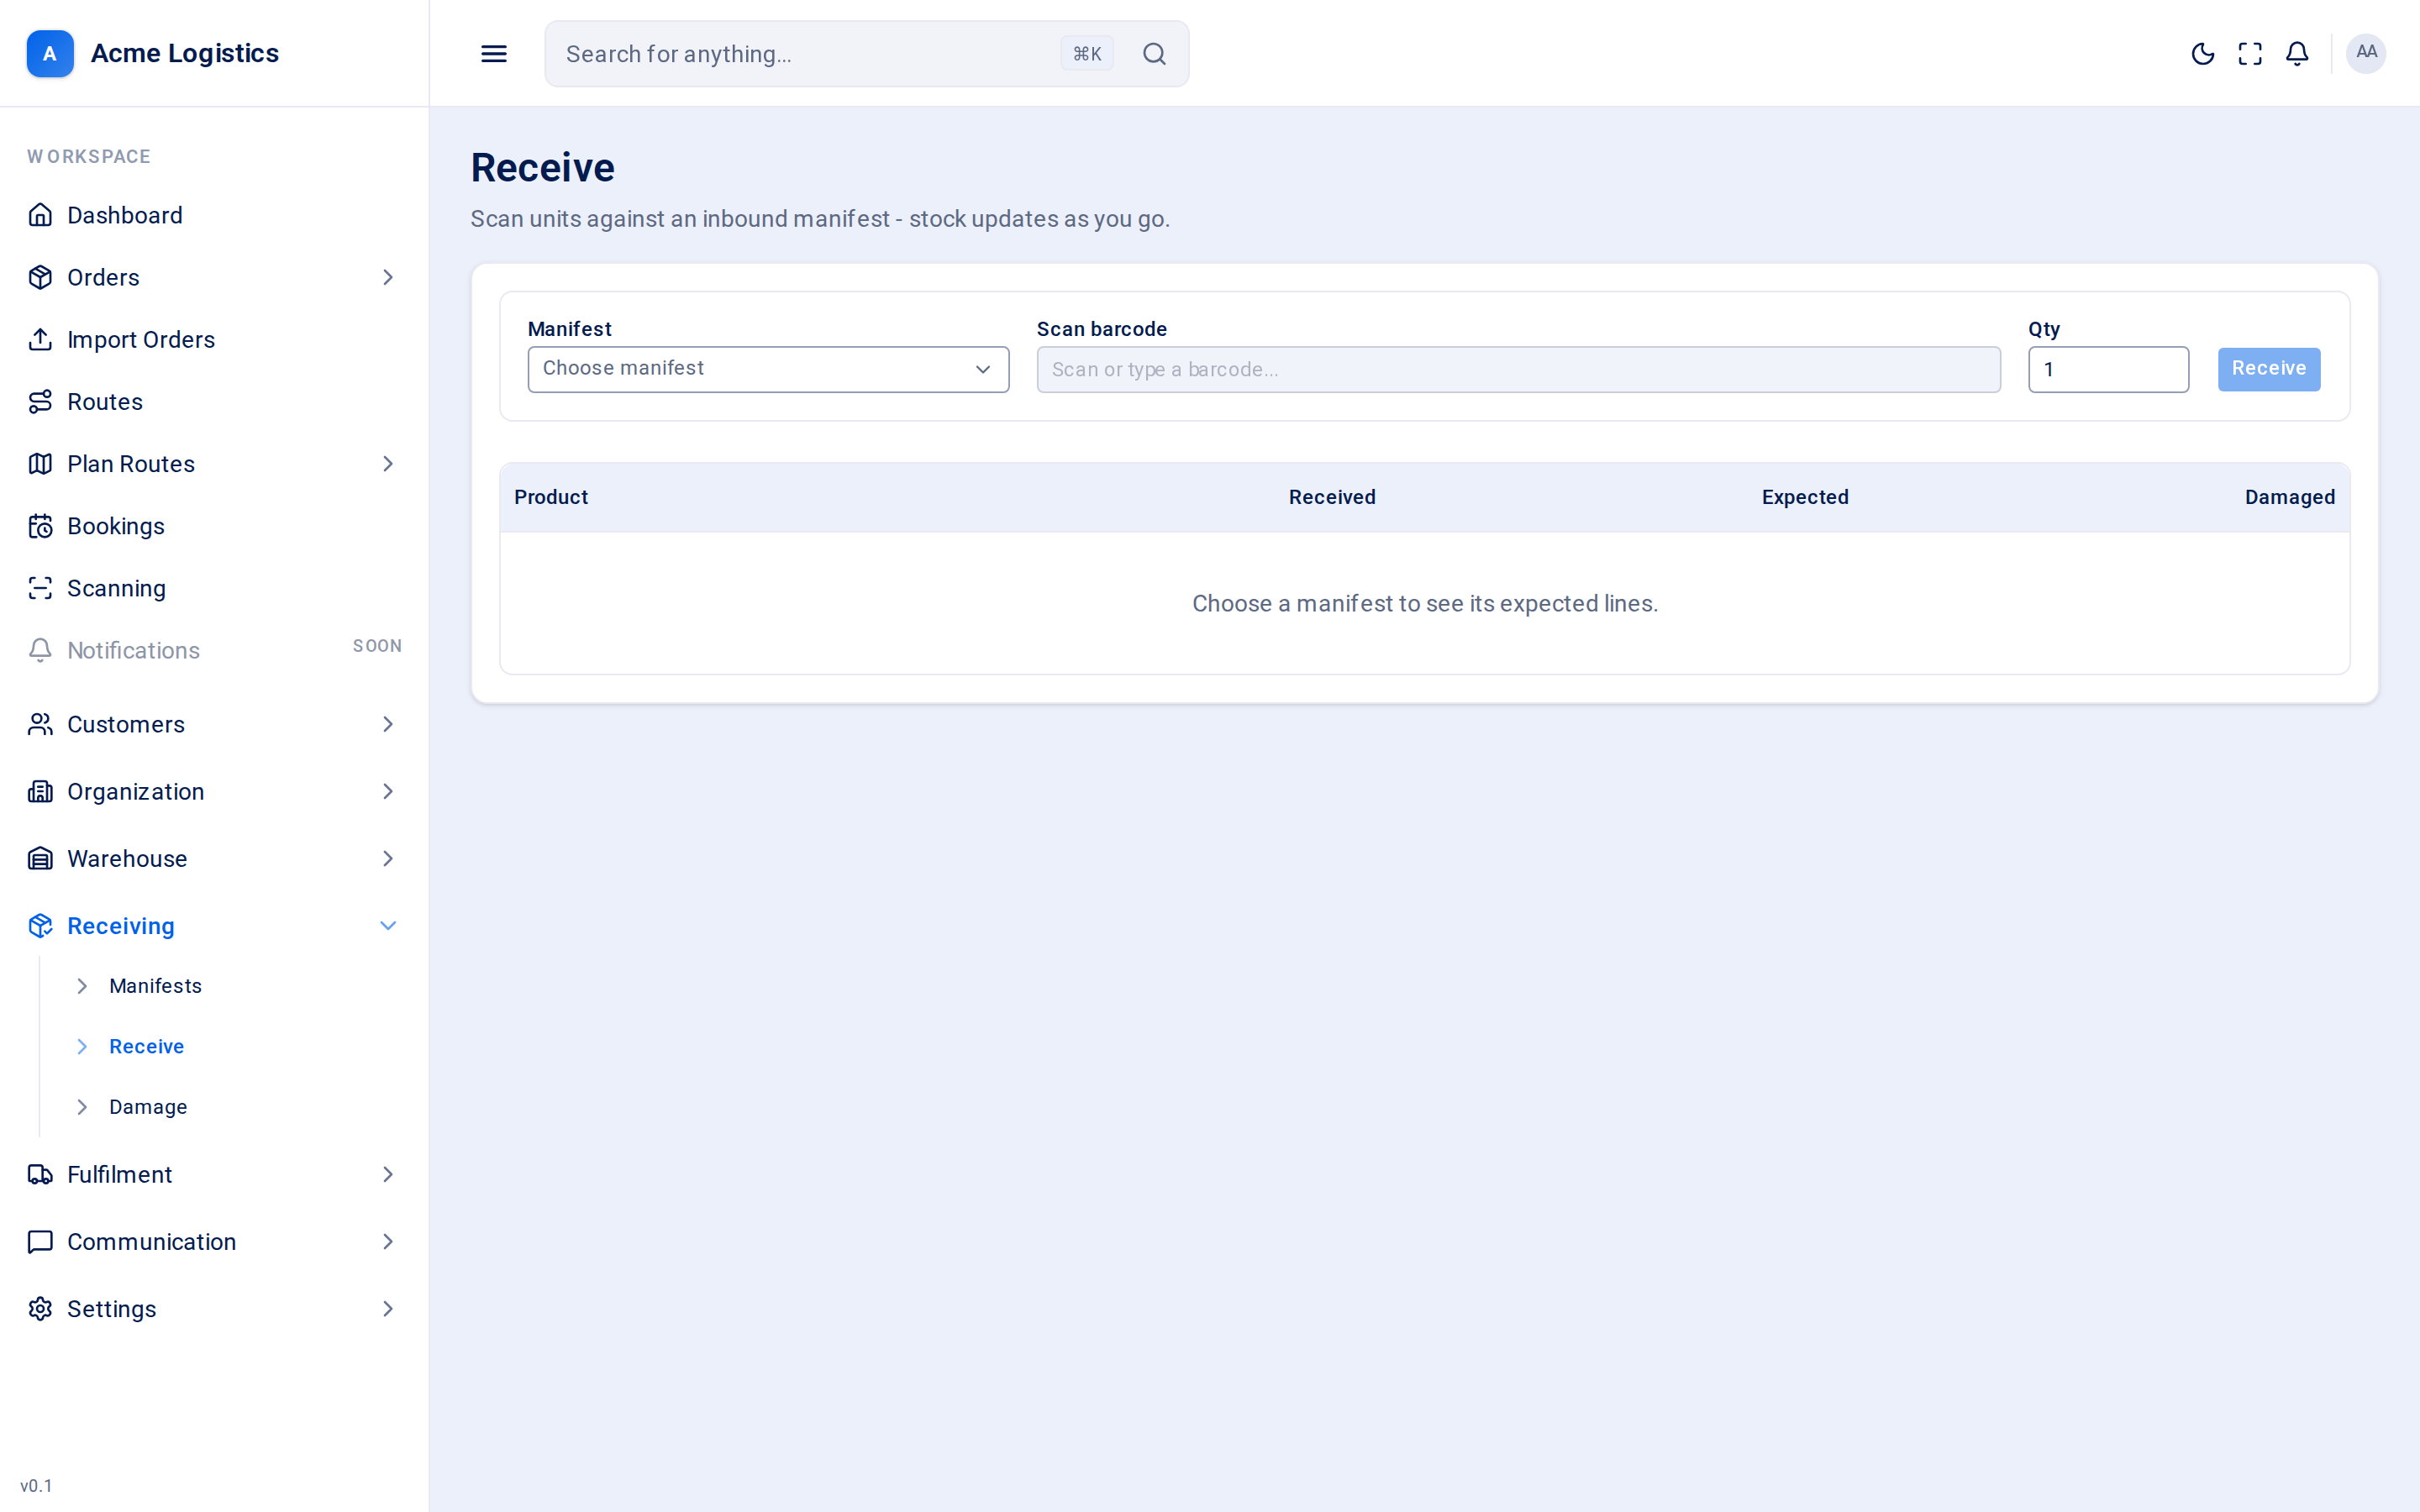Click the Orders box icon
Screen dimensions: 2420x1512
point(40,277)
